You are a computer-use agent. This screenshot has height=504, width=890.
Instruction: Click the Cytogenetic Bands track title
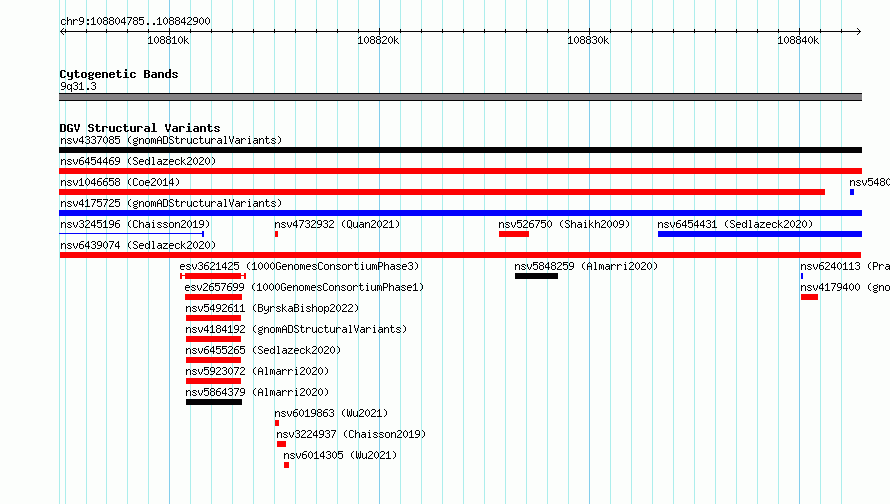(x=119, y=74)
